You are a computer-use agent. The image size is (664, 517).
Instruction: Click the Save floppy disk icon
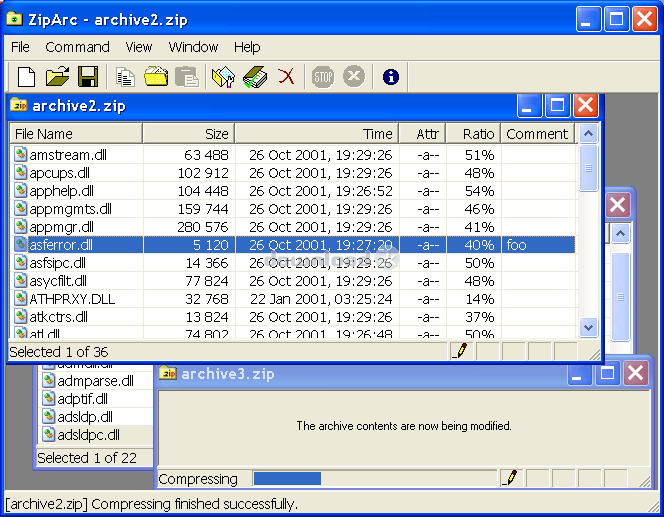click(87, 77)
